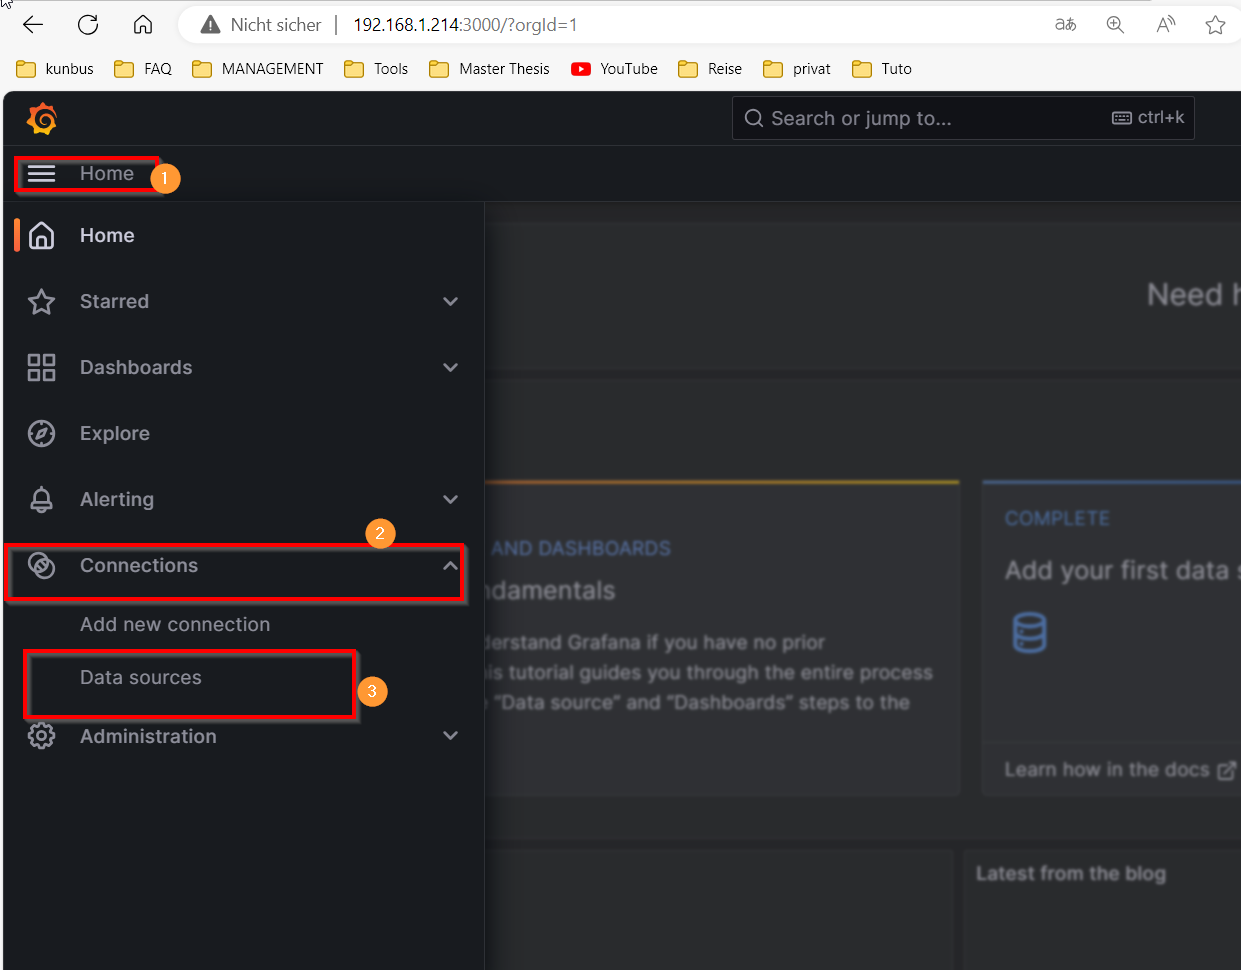Click the Explore compass icon
1241x970 pixels.
point(41,433)
